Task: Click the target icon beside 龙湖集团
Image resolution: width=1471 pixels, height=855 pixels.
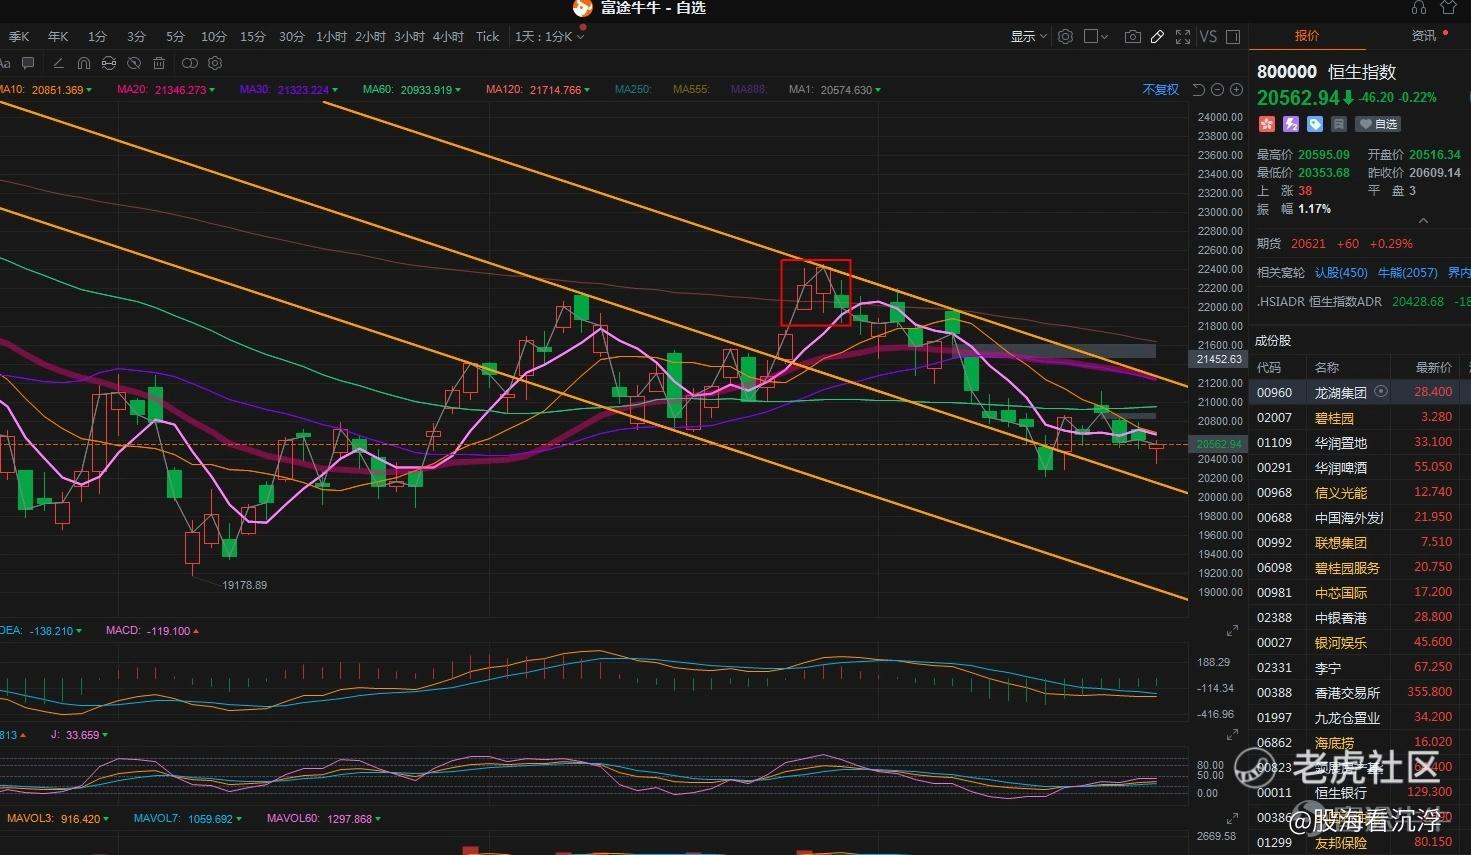Action: point(1381,392)
